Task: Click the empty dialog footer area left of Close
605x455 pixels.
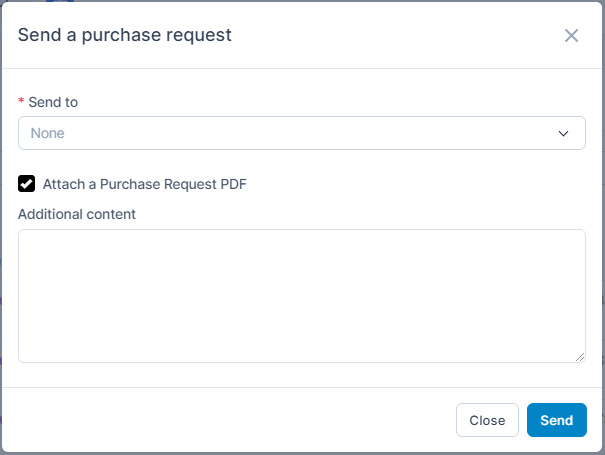Action: point(230,420)
